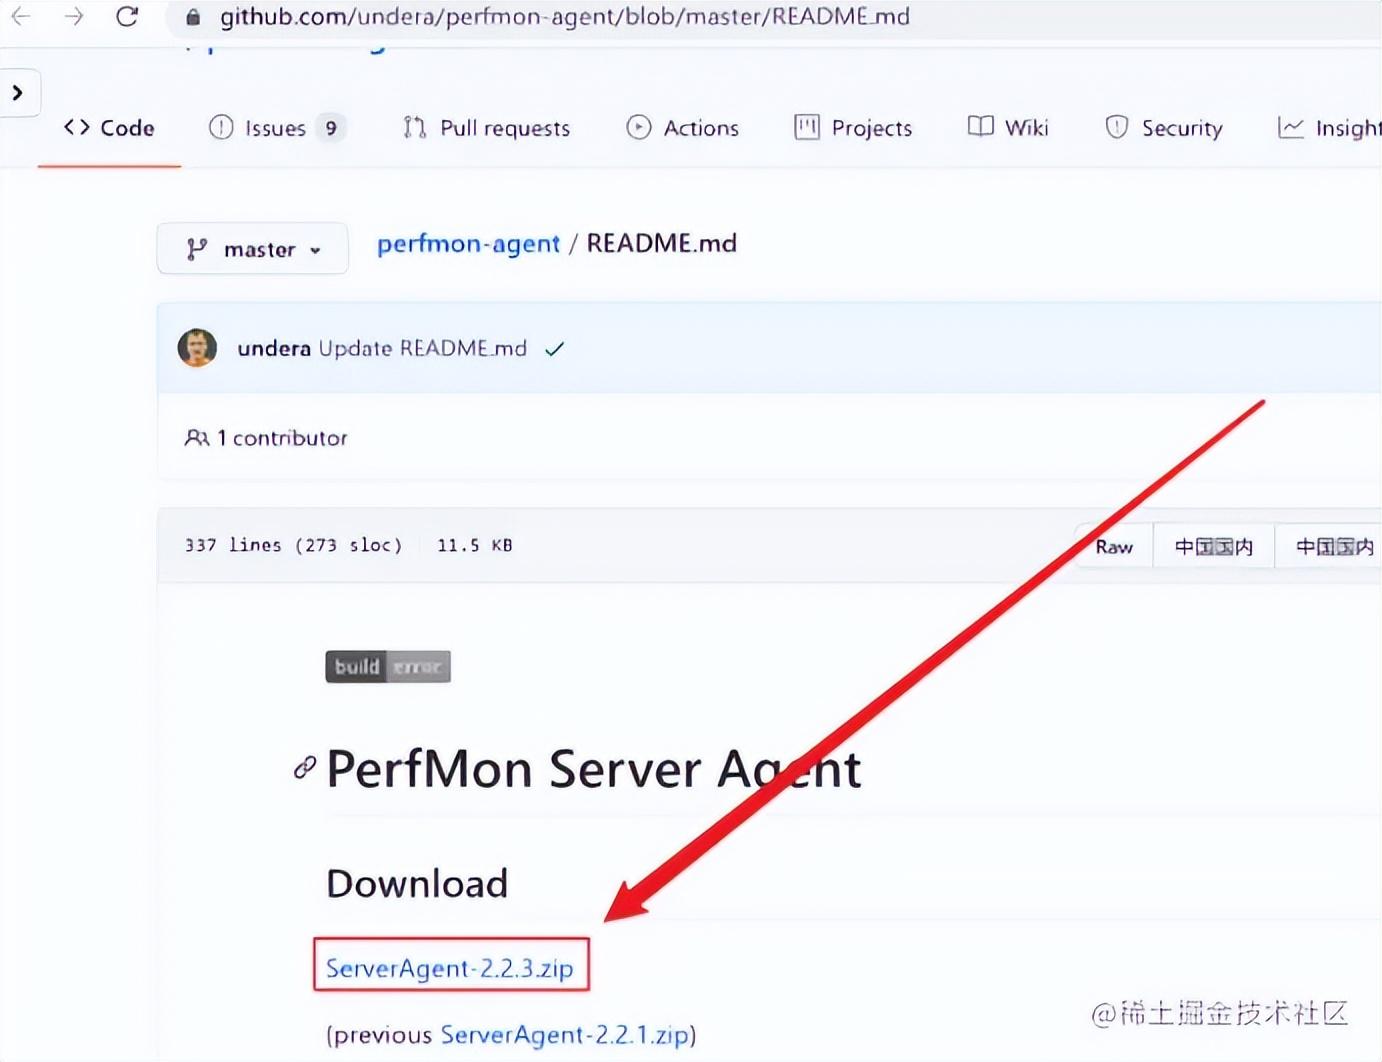Click the 11.5 KB file size text
Image resolution: width=1382 pixels, height=1062 pixels.
[475, 545]
